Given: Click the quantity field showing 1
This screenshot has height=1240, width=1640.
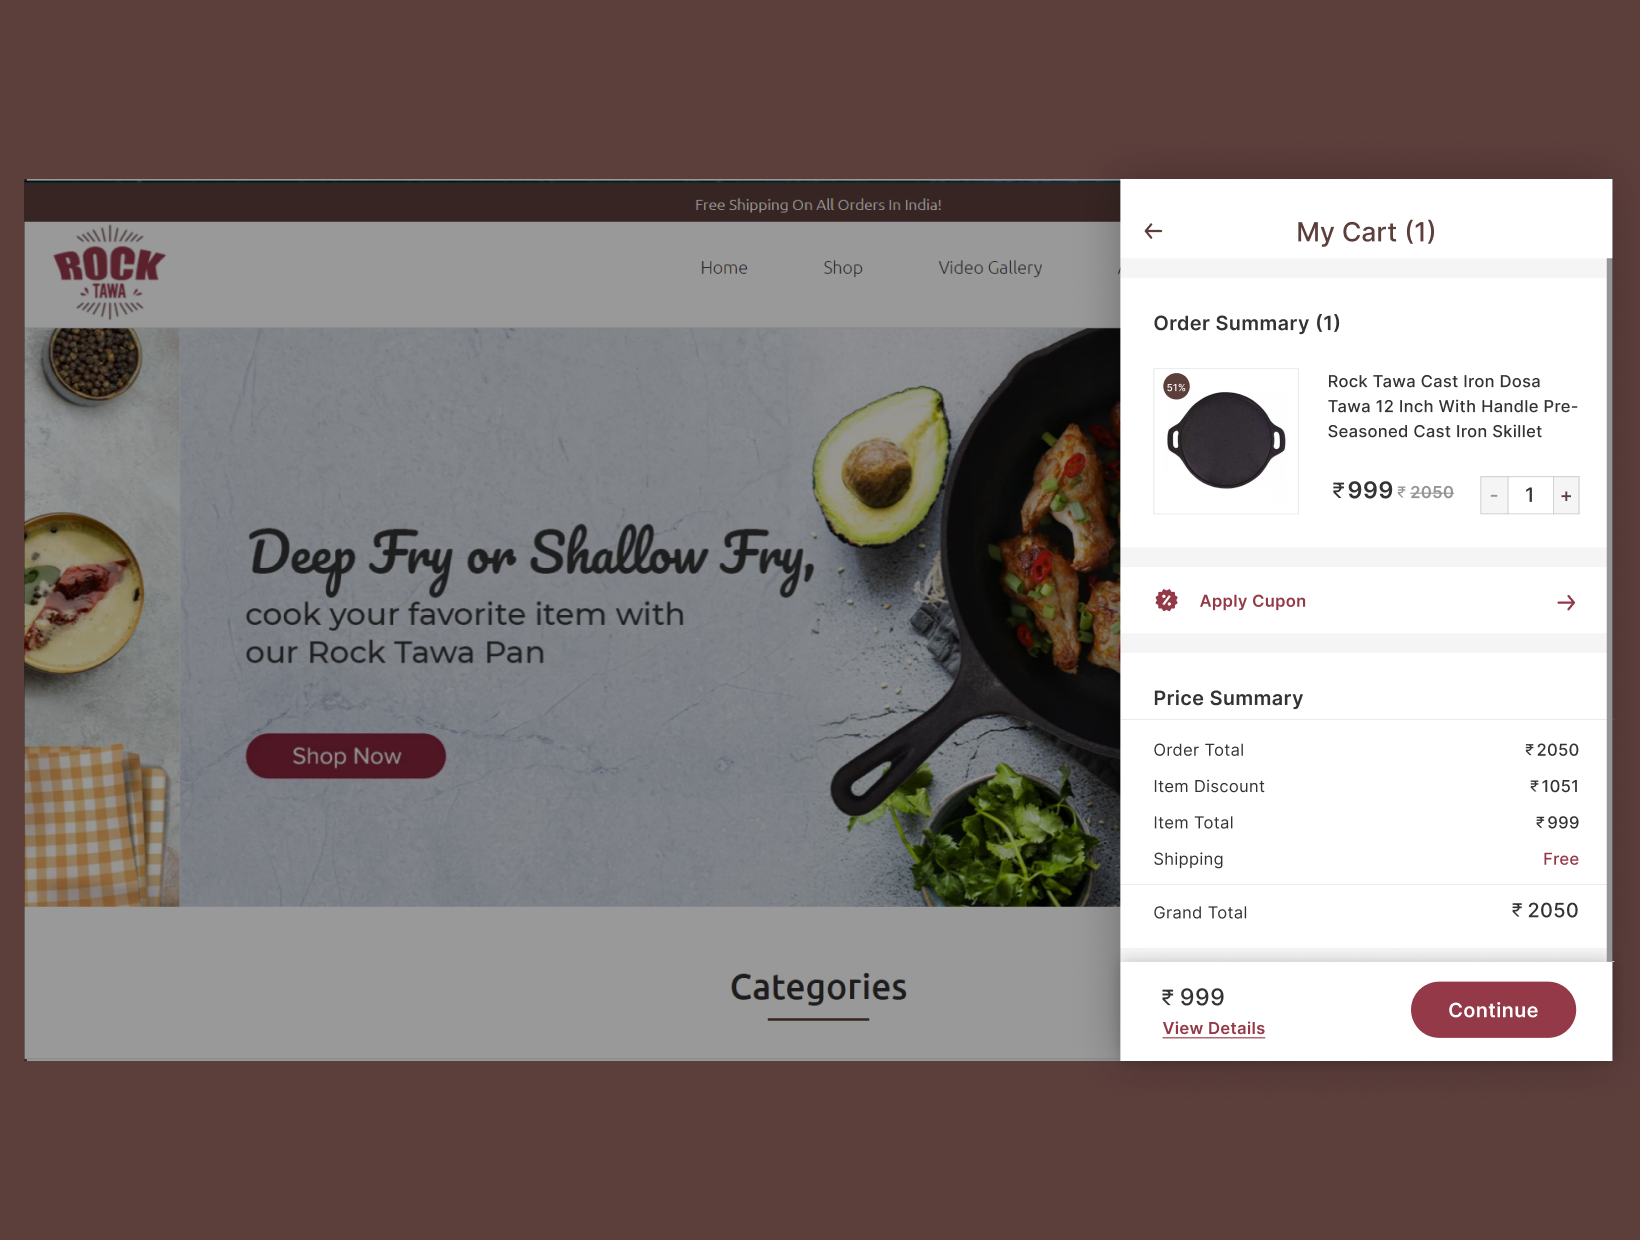Looking at the screenshot, I should pyautogui.click(x=1530, y=495).
